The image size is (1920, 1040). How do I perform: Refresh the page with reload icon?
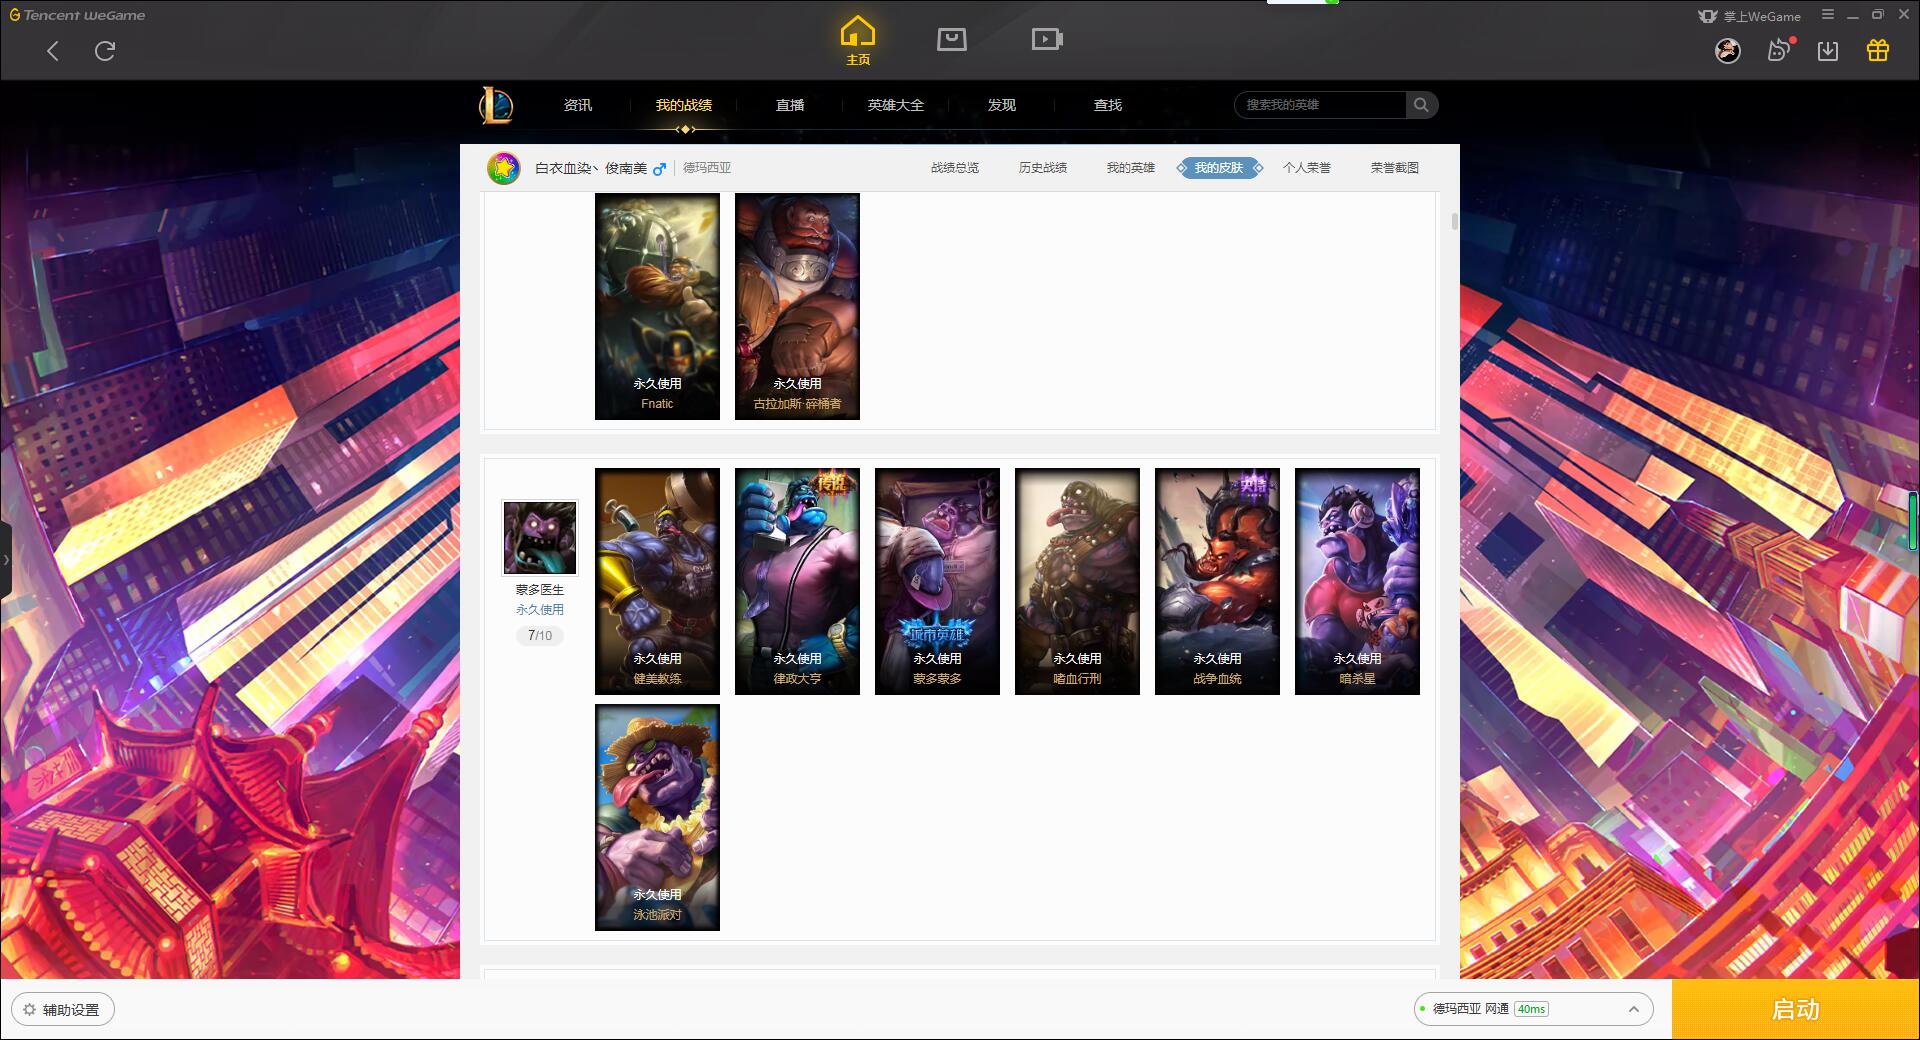105,51
